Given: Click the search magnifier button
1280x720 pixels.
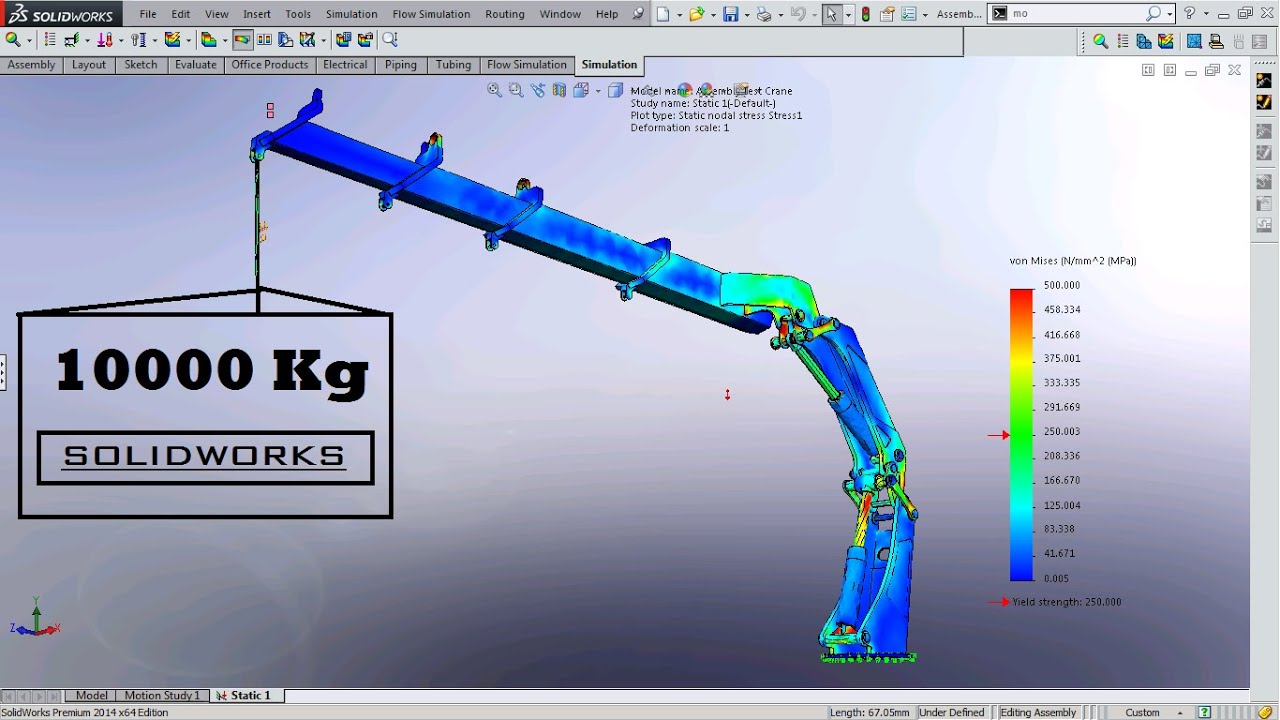Looking at the screenshot, I should 1153,14.
